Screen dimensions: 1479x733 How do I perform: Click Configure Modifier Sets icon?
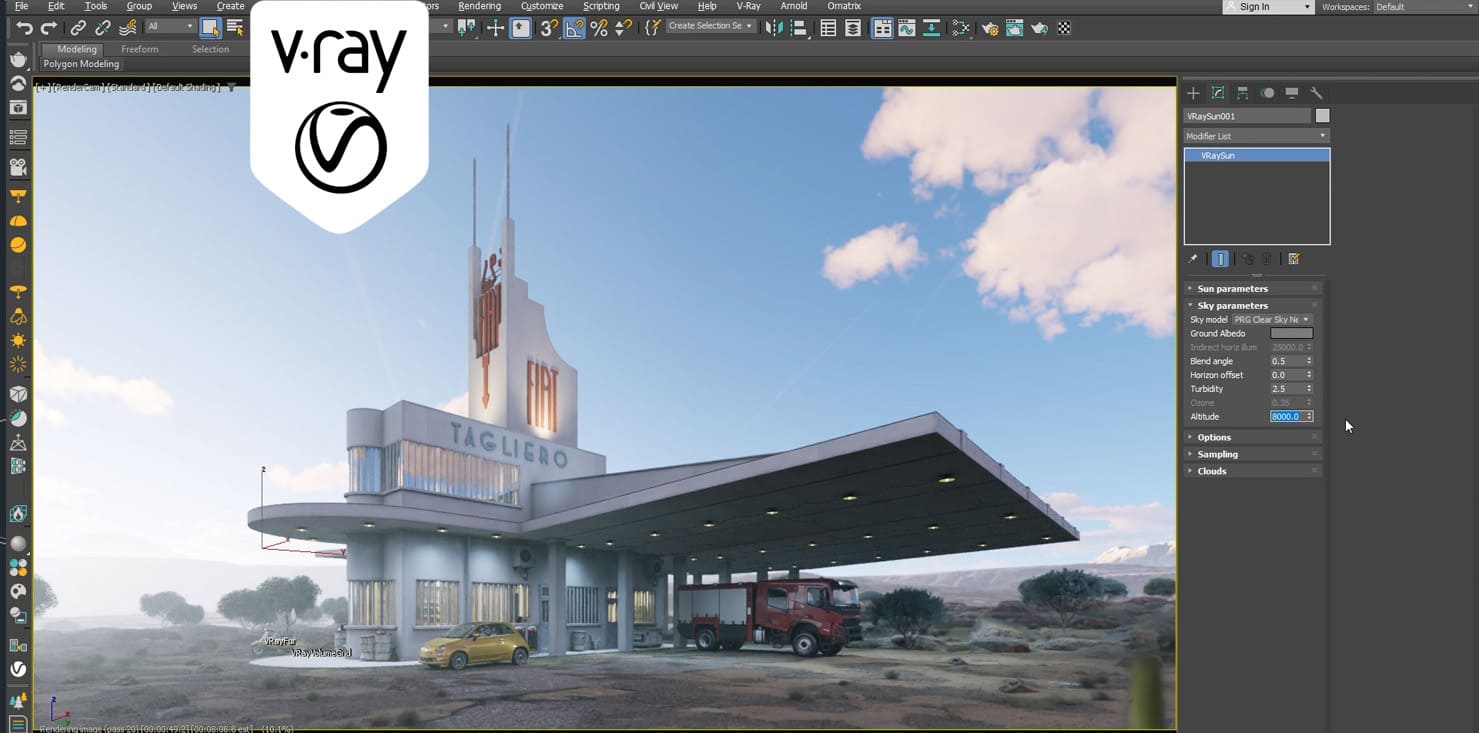click(1293, 259)
